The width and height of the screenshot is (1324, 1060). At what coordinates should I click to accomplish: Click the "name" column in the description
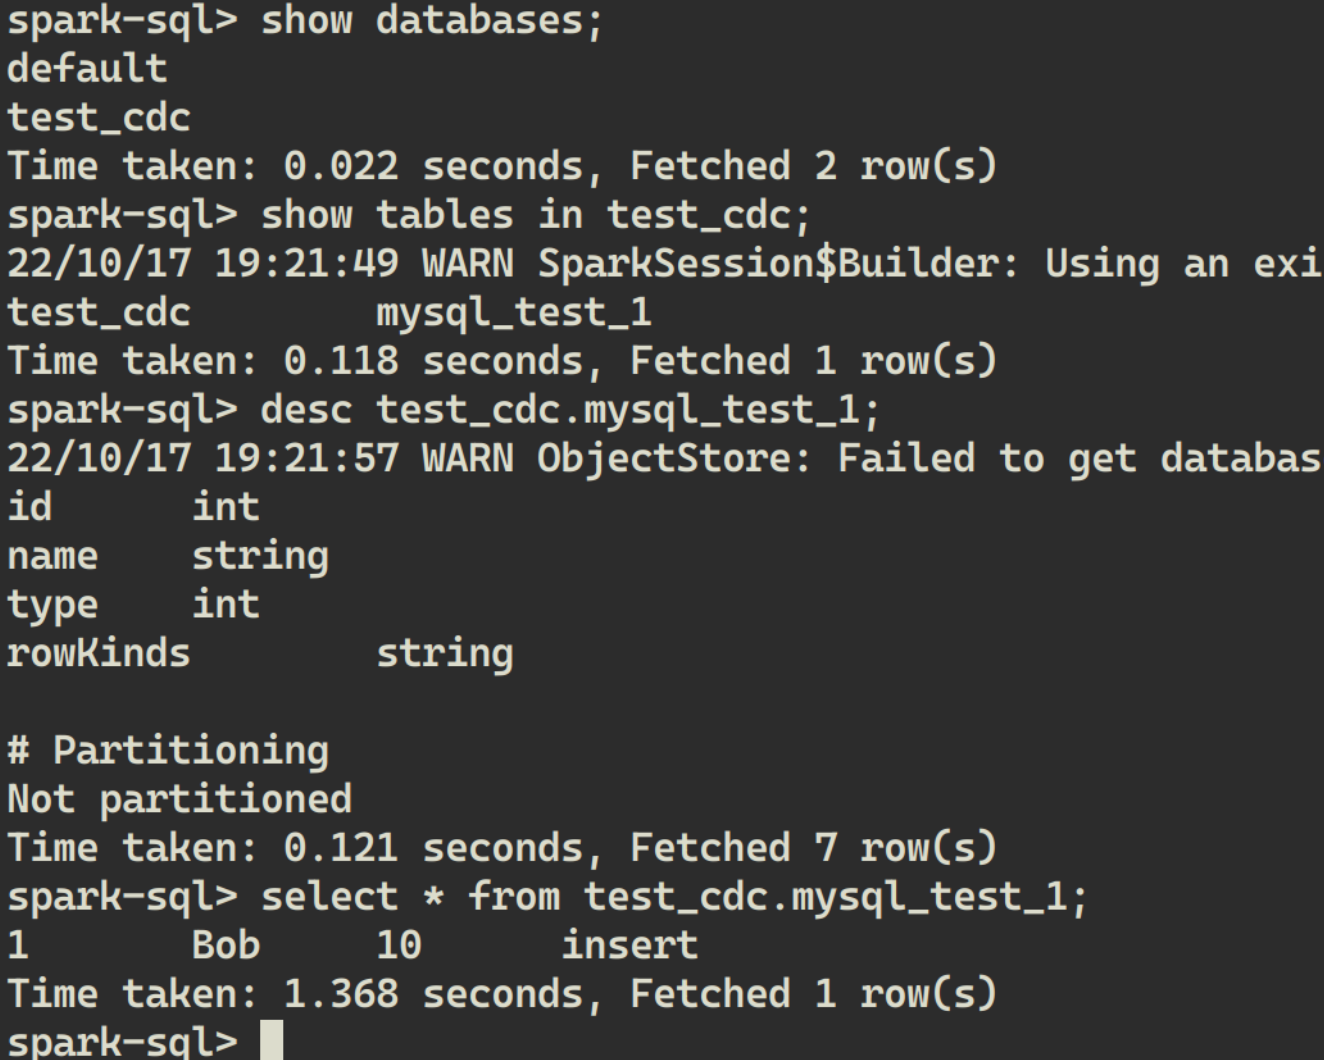pyautogui.click(x=52, y=556)
